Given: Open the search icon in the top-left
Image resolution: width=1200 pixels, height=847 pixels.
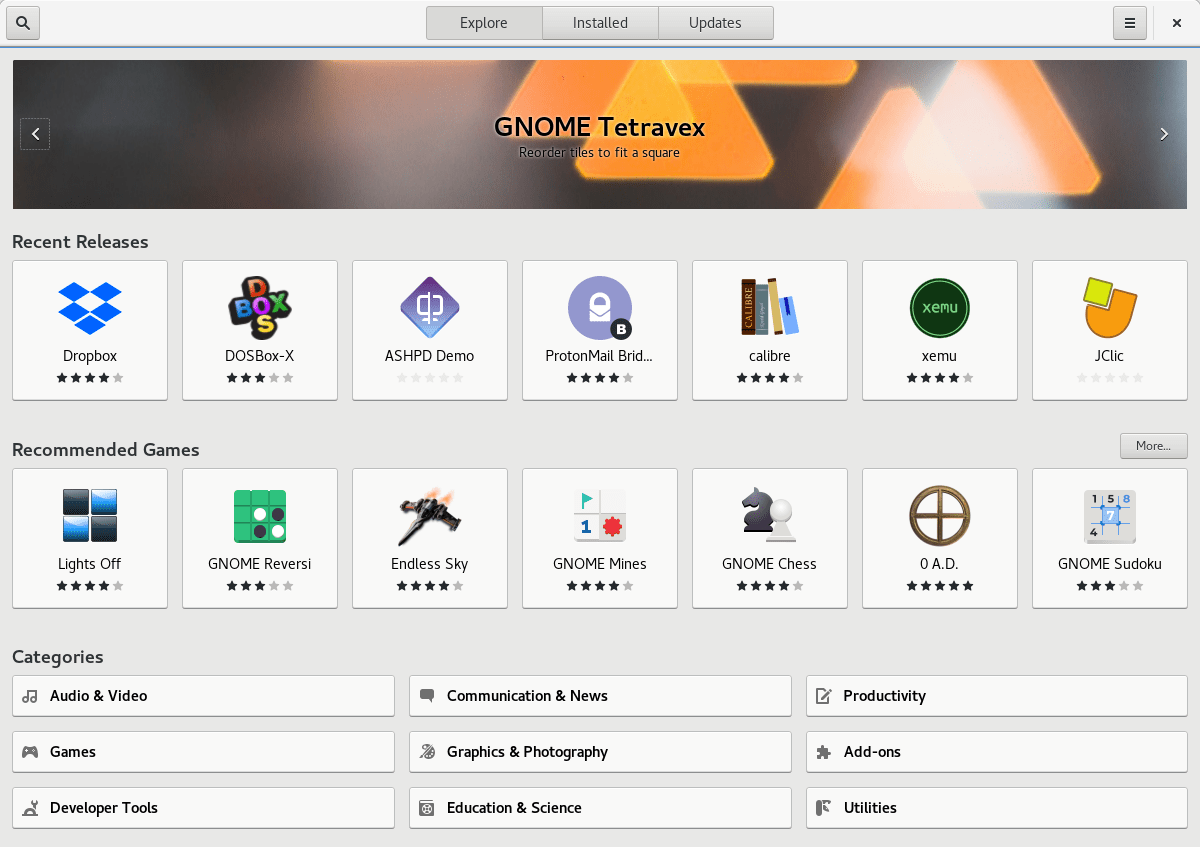Looking at the screenshot, I should (22, 22).
